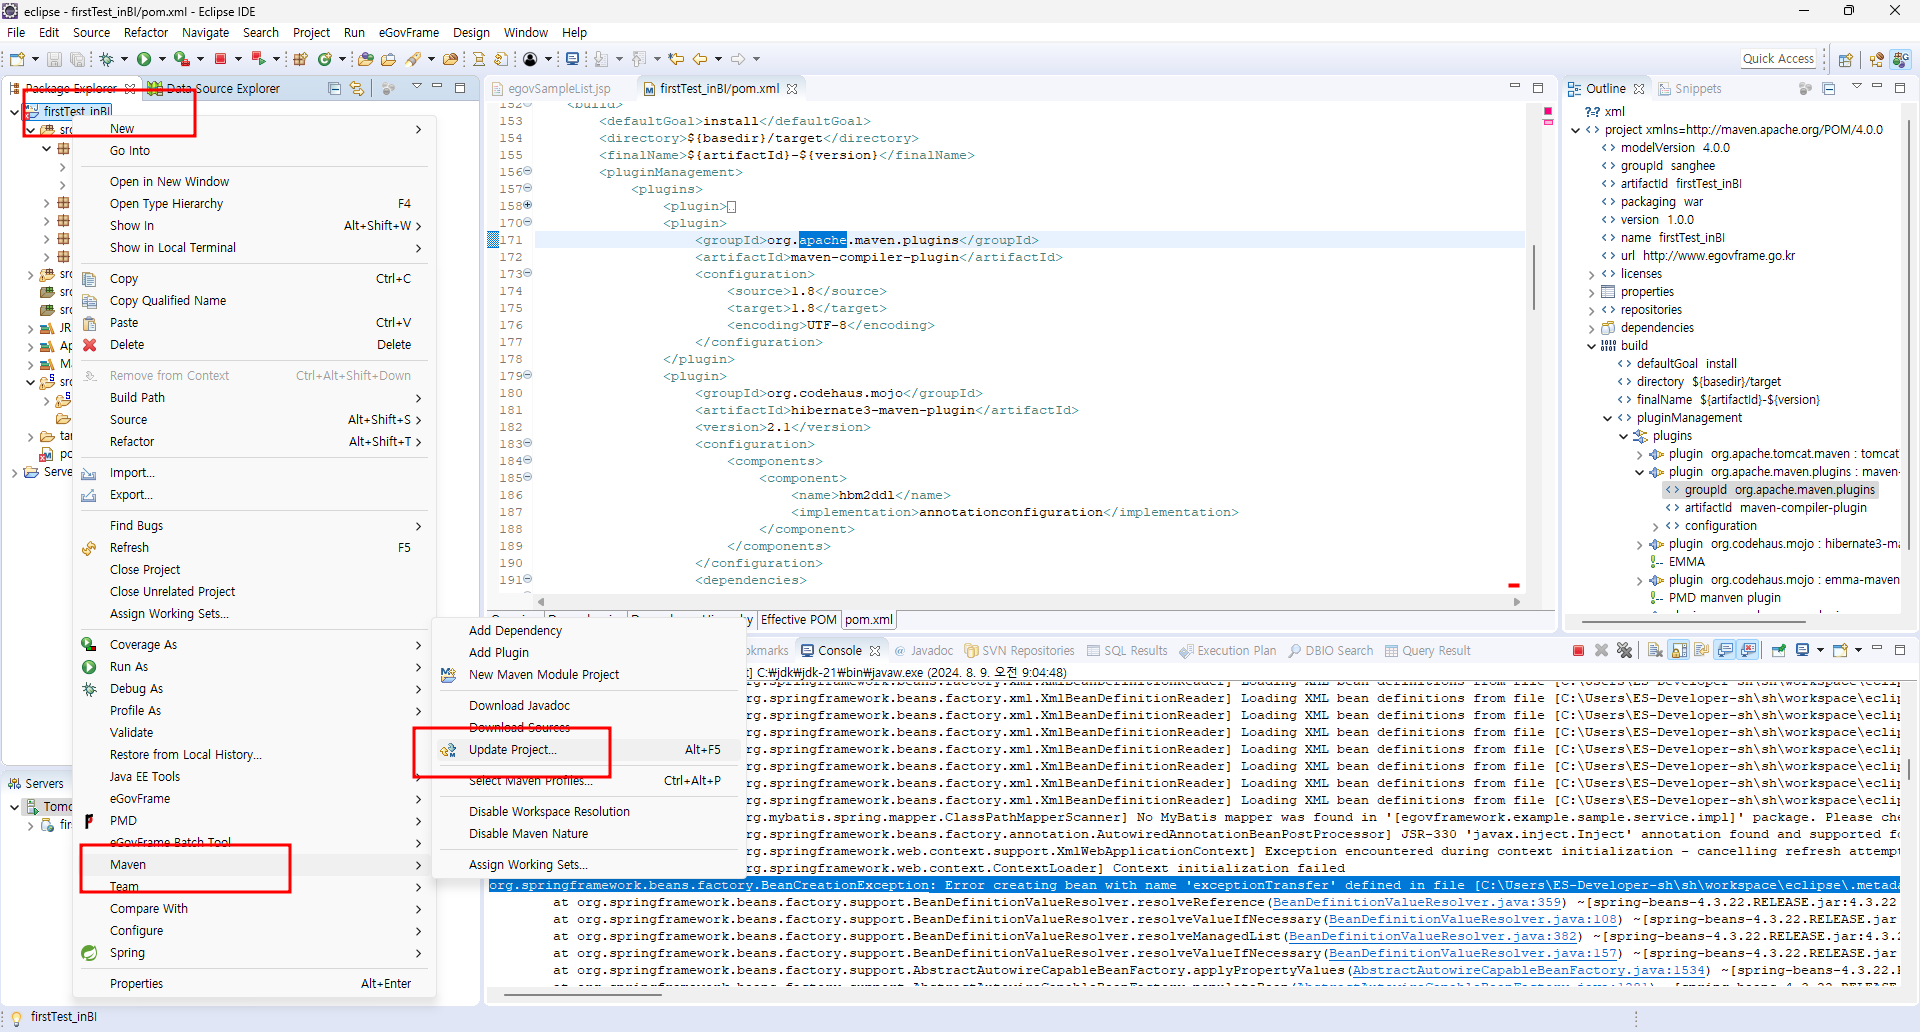Image resolution: width=1920 pixels, height=1032 pixels.
Task: Open BeanDefinitionValueResolver.java:359 stack trace link
Action: tap(1417, 902)
